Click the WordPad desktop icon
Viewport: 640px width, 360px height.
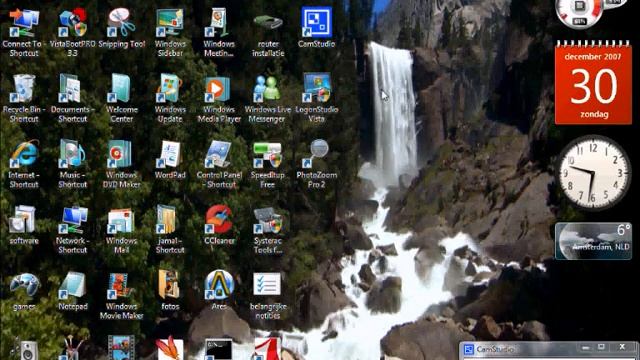170,154
